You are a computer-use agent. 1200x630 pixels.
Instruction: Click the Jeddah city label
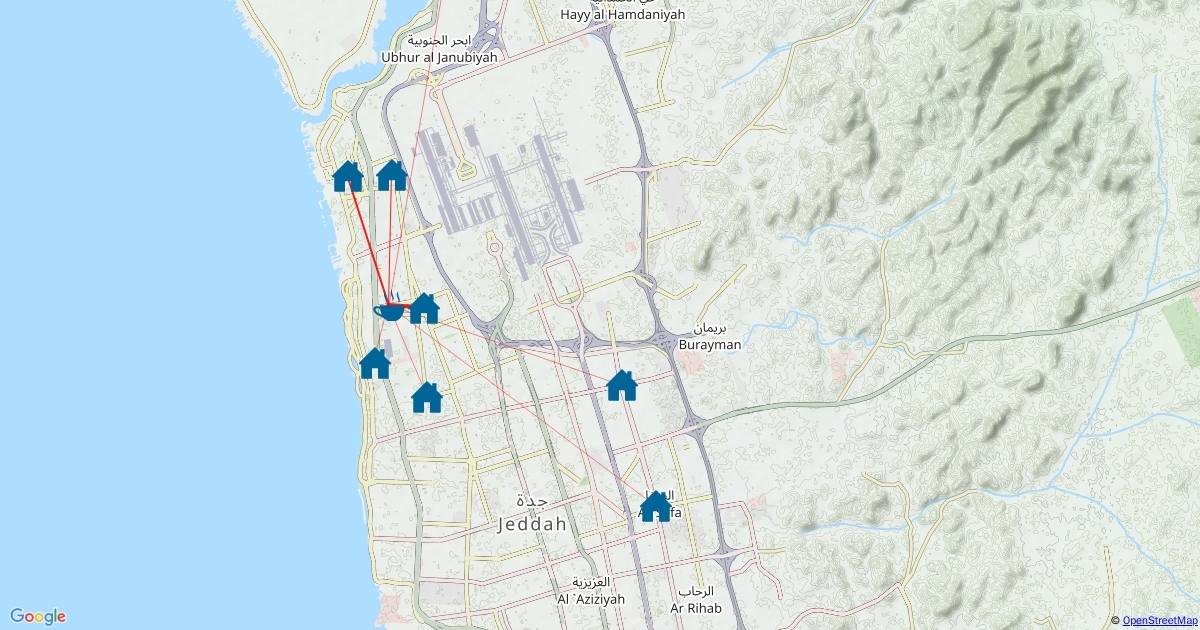point(532,524)
